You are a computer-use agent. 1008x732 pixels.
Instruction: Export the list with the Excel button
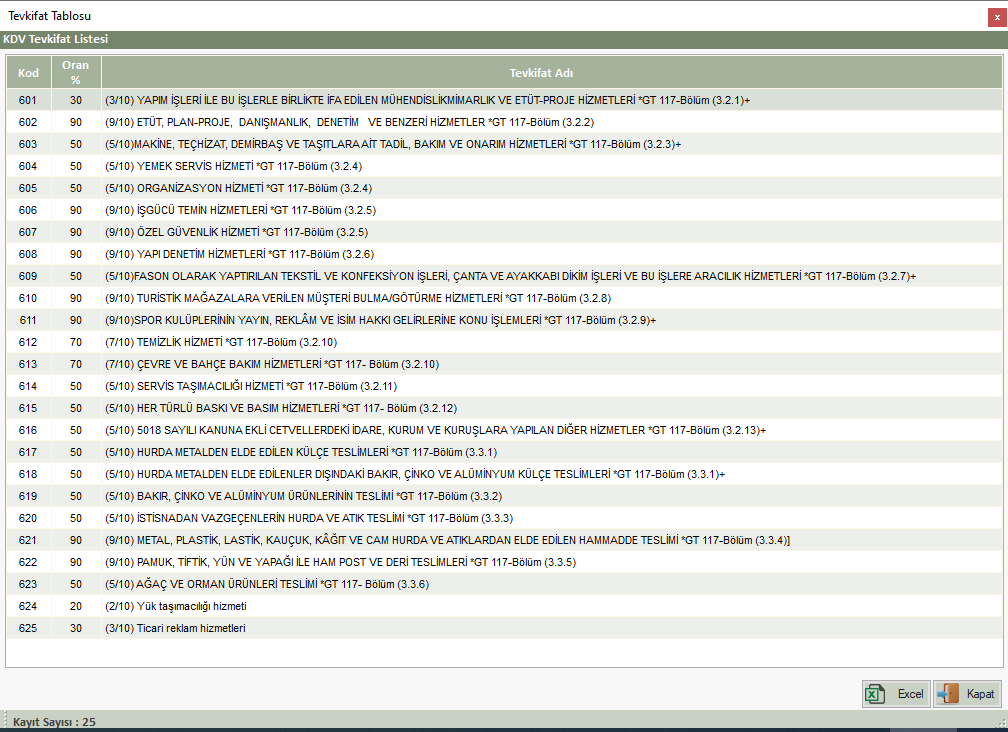(x=896, y=693)
